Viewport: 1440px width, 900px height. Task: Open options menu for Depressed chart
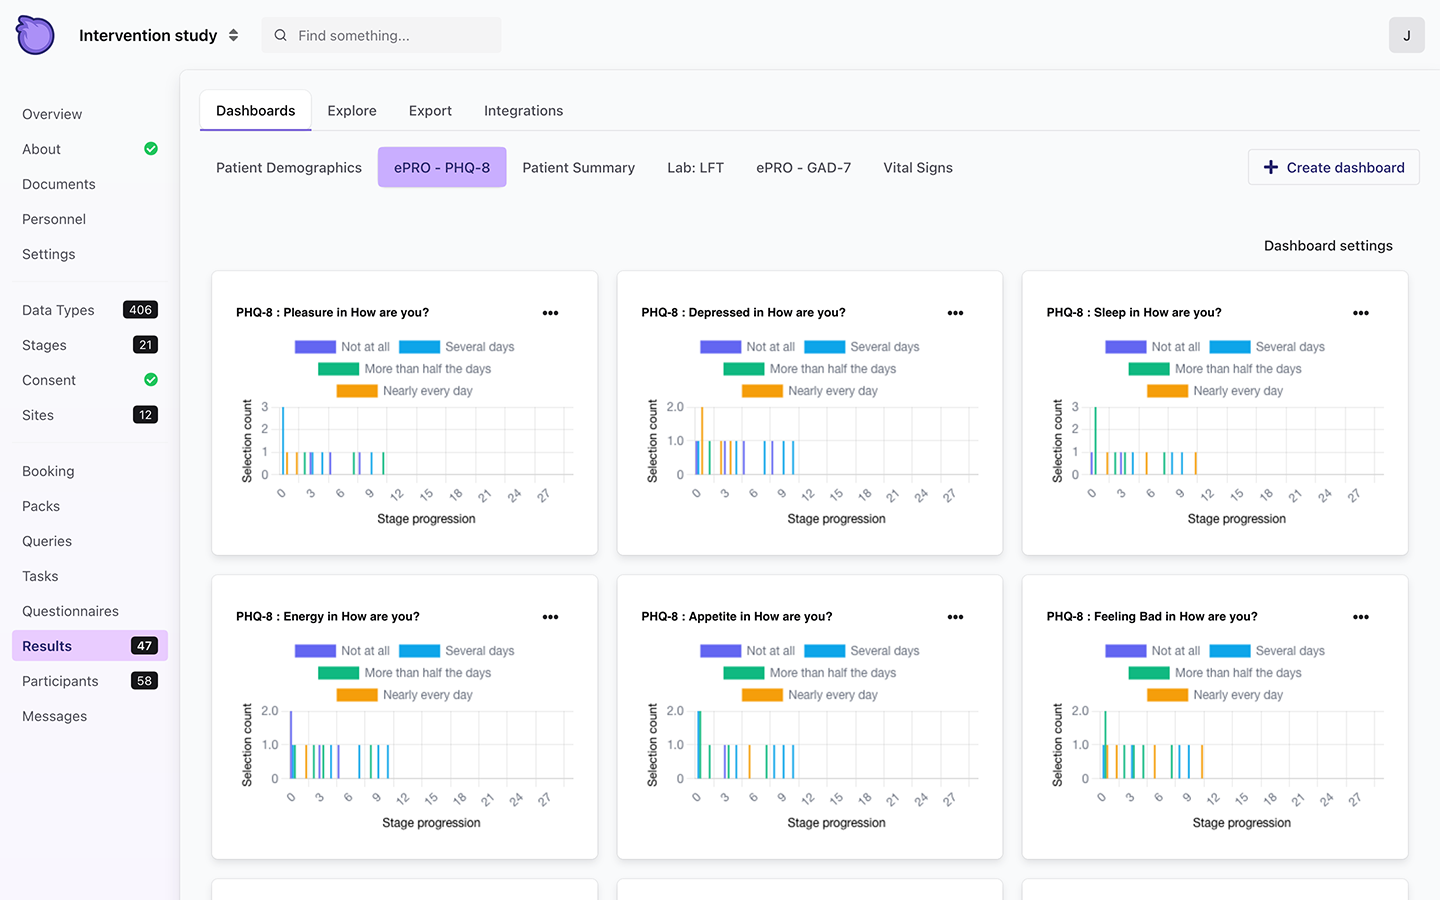point(955,313)
